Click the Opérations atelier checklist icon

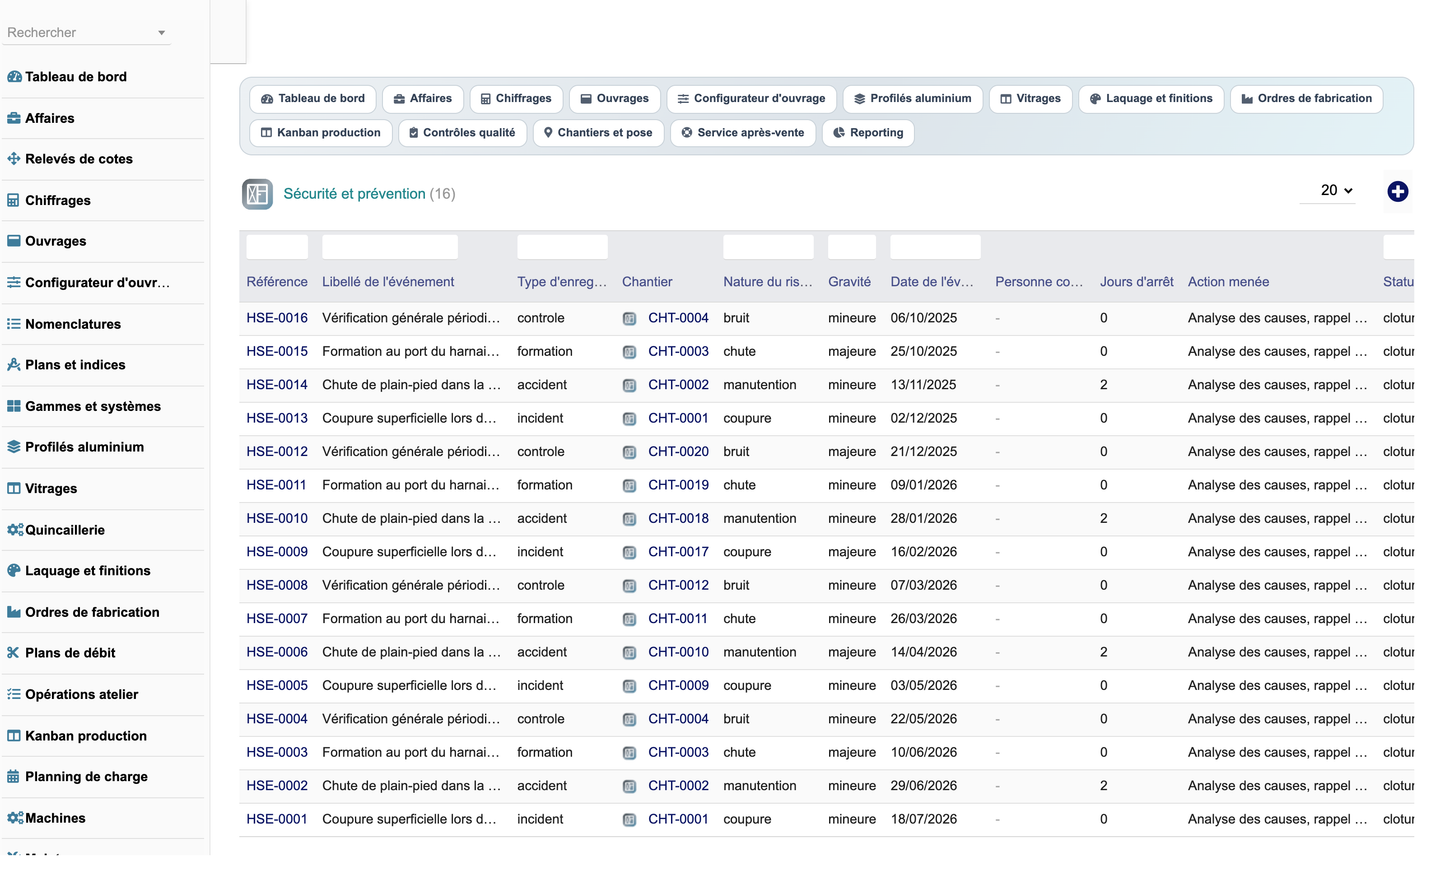(14, 694)
